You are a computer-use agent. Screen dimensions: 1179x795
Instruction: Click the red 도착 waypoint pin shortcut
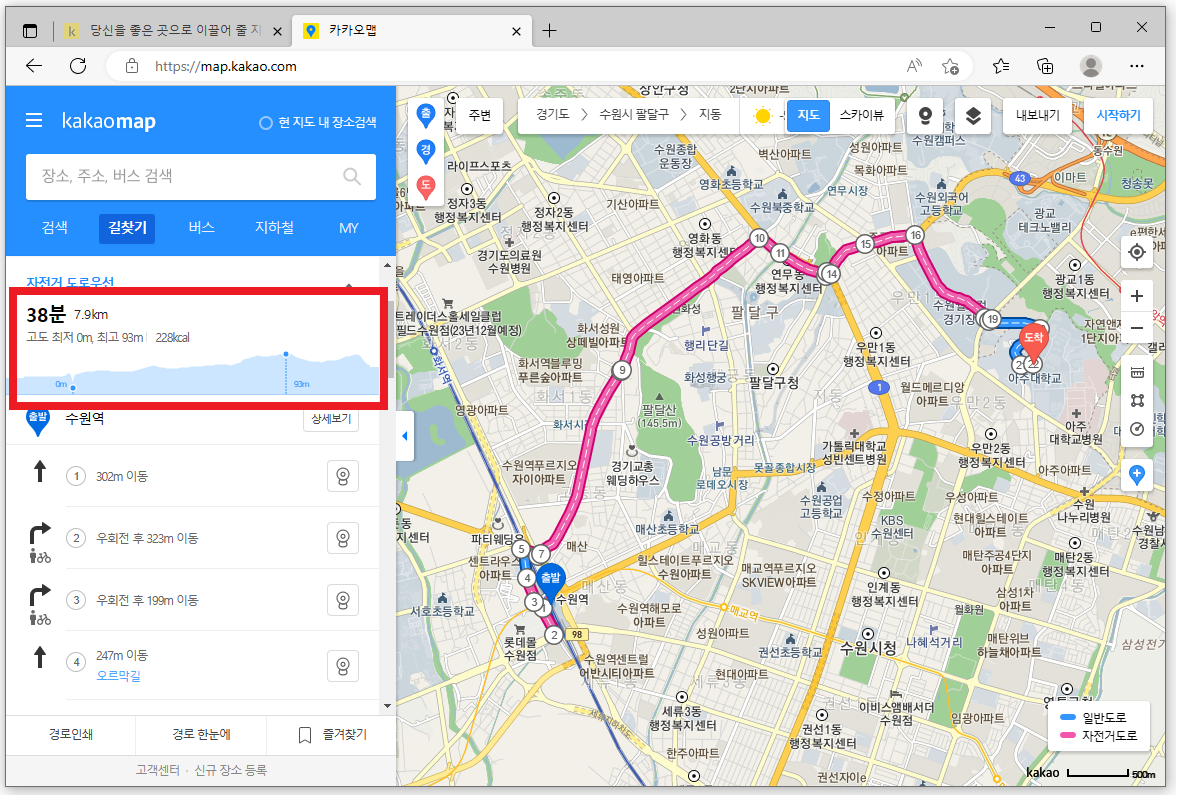426,186
